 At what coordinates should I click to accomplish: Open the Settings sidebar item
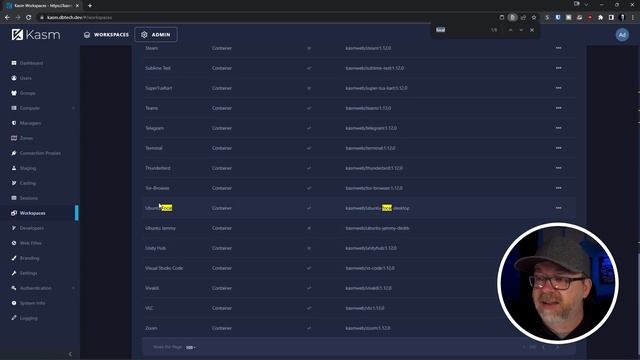[28, 273]
